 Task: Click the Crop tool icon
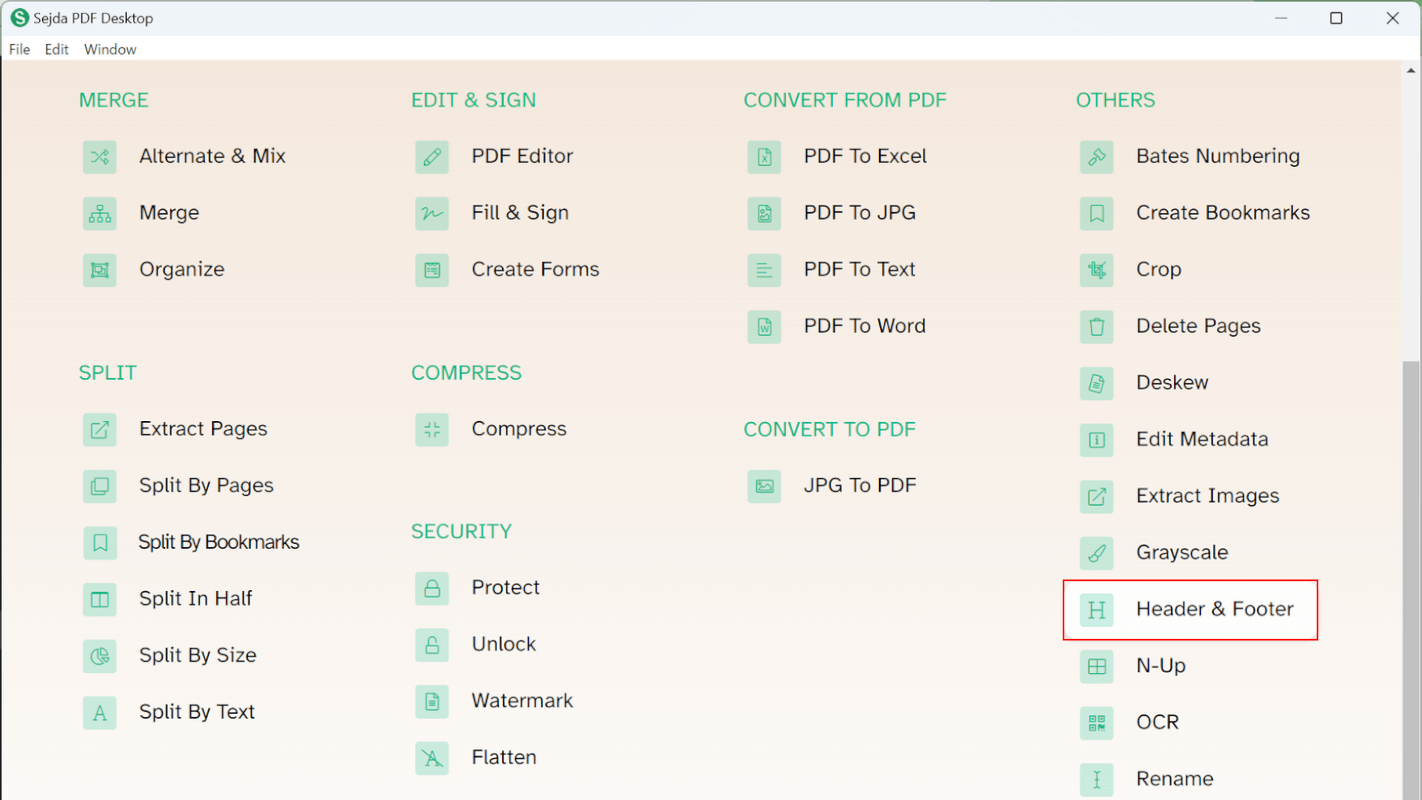pos(1097,270)
